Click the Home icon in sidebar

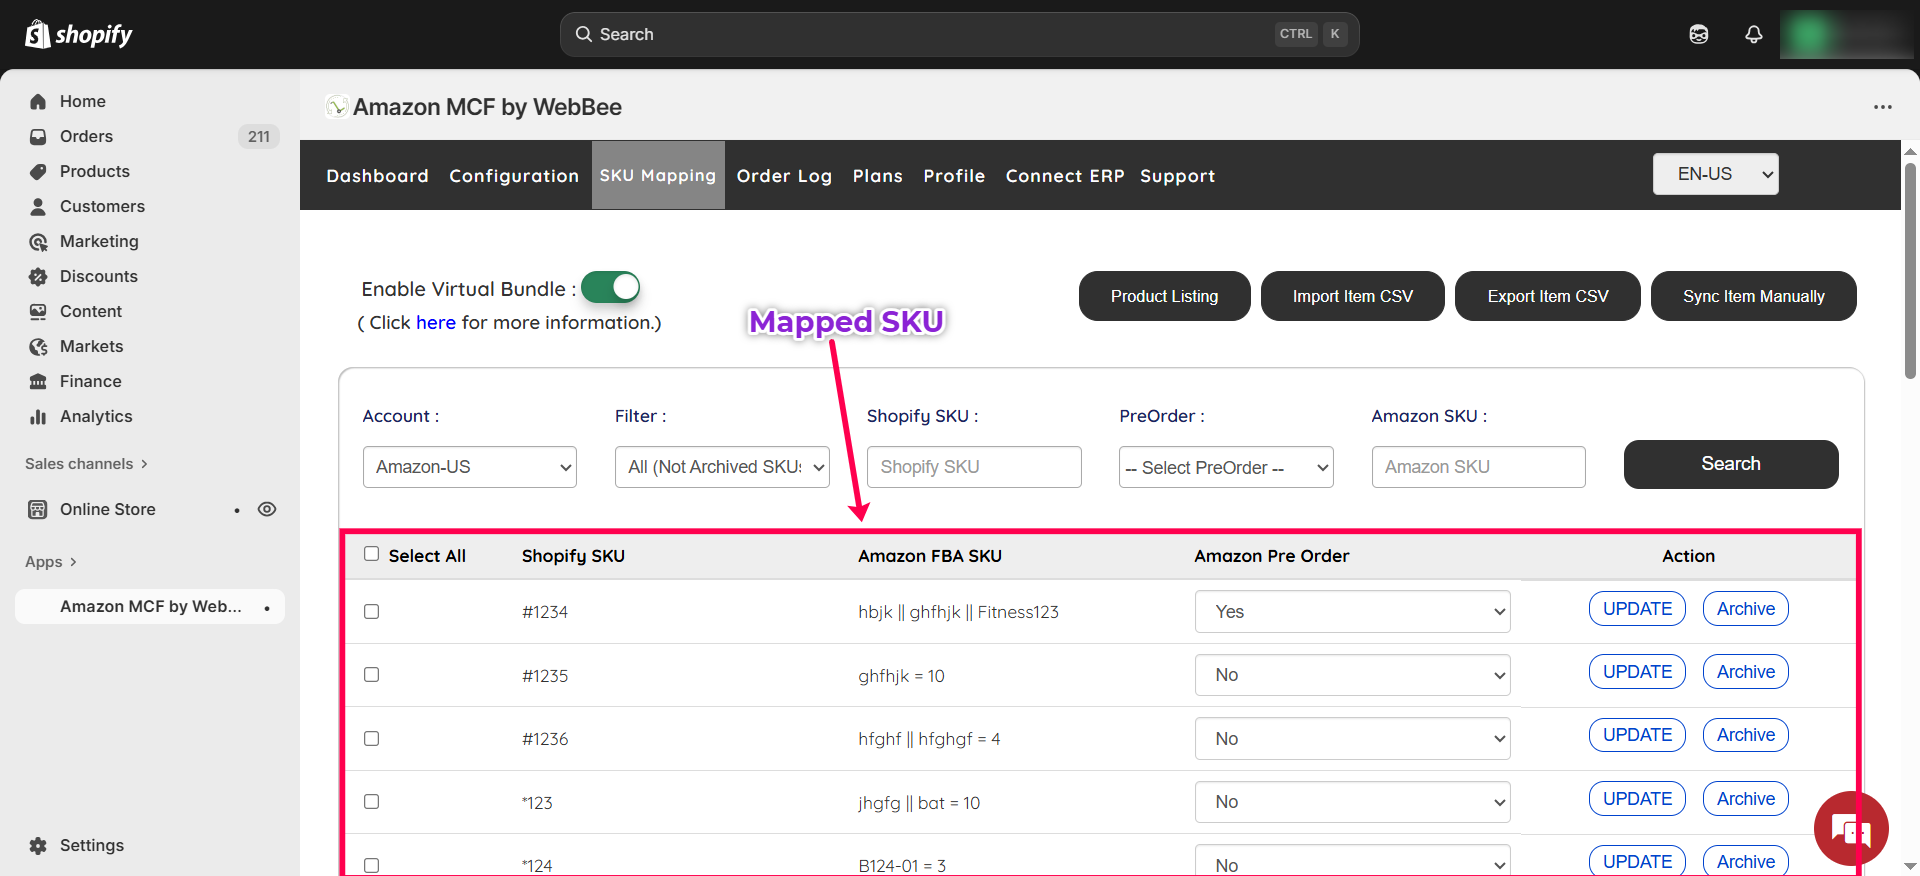click(x=38, y=101)
